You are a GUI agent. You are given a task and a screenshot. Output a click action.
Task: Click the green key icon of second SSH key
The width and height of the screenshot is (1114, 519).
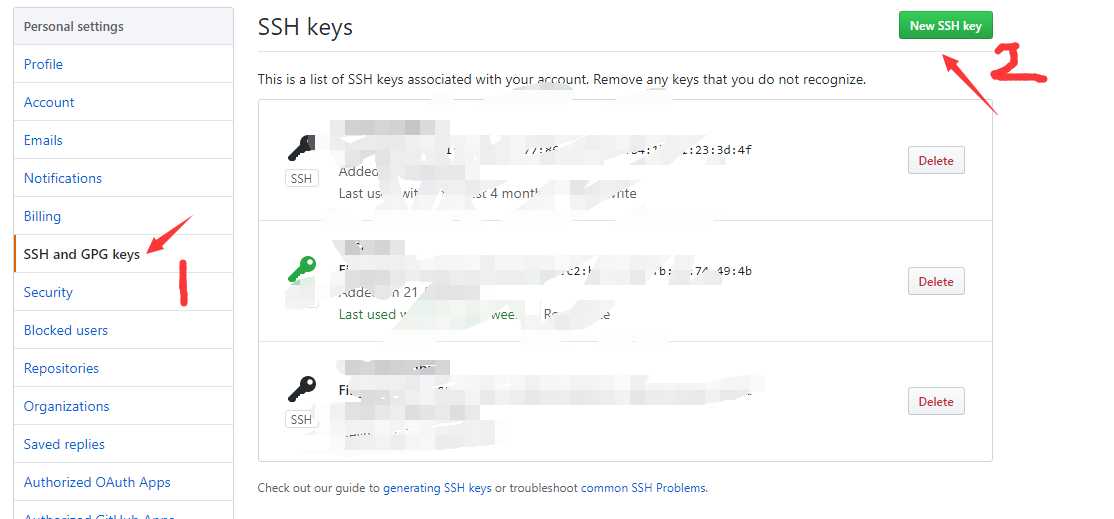301,269
